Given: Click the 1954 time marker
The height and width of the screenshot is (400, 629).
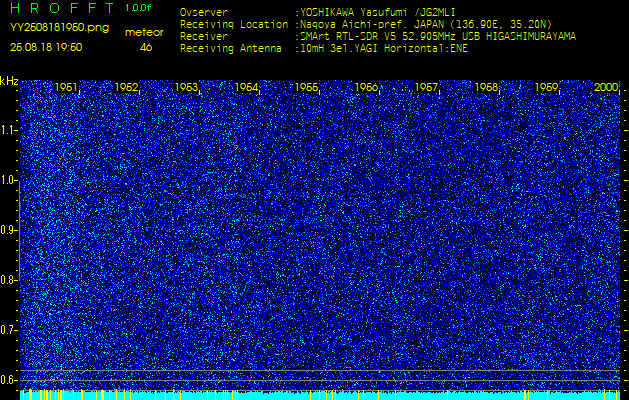Looking at the screenshot, I should [x=246, y=87].
